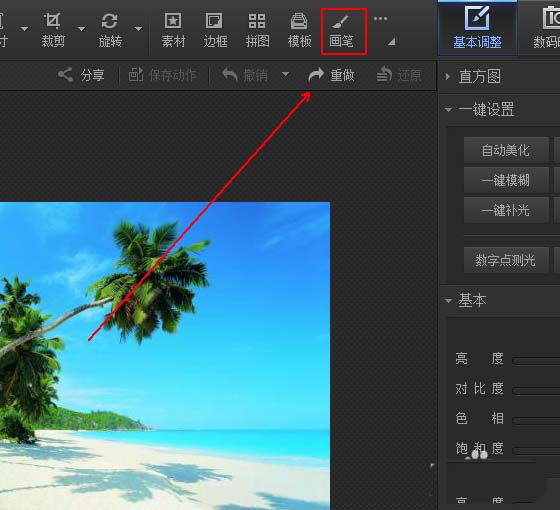Click the 自动美化 button
This screenshot has height=510, width=560.
pyautogui.click(x=506, y=150)
